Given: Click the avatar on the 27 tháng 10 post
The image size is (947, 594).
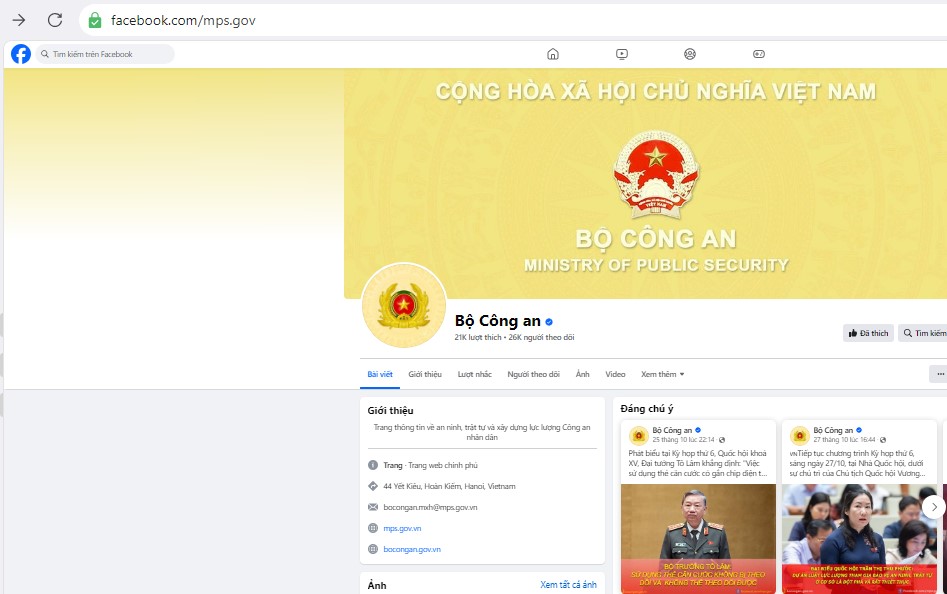Looking at the screenshot, I should 800,435.
